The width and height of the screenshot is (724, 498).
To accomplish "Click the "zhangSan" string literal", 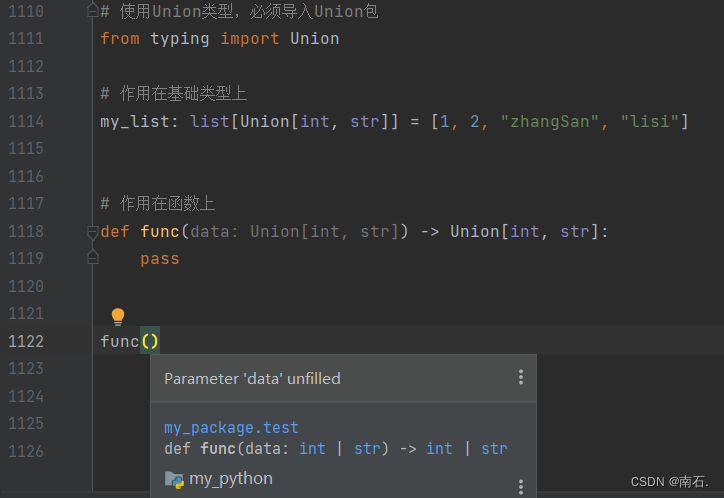I will coord(549,122).
